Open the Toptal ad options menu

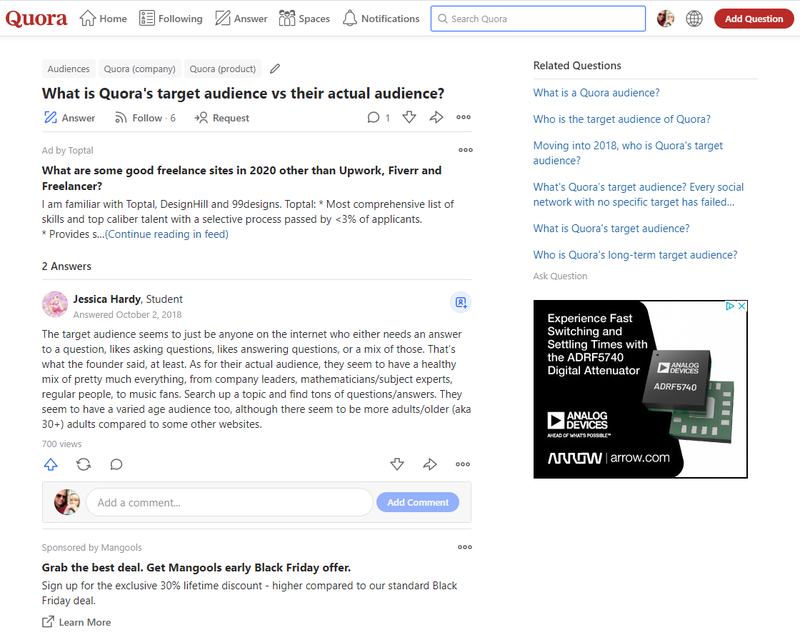tap(465, 150)
